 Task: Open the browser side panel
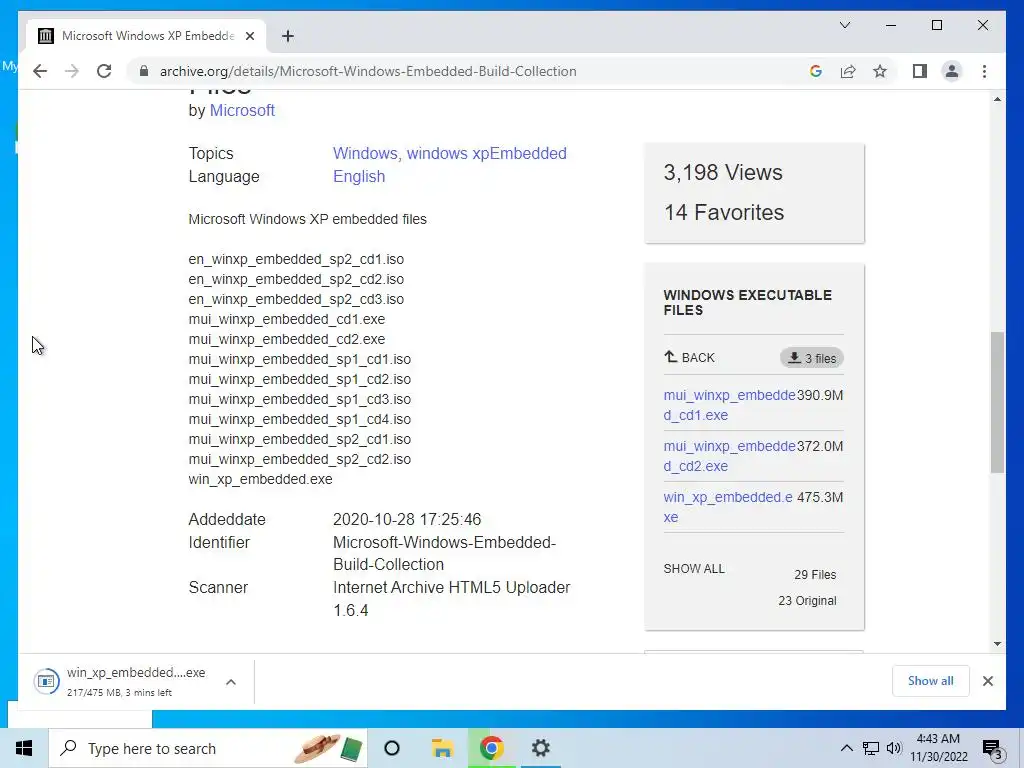tap(920, 71)
